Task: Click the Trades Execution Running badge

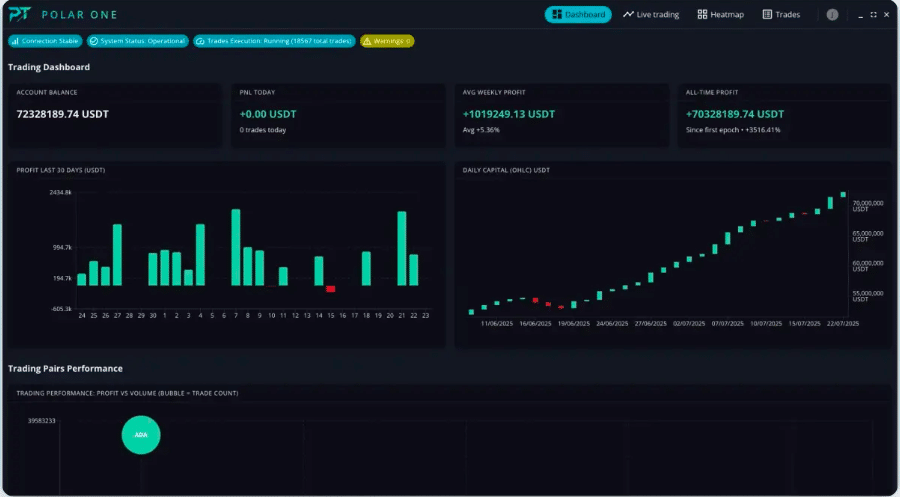Action: [274, 41]
